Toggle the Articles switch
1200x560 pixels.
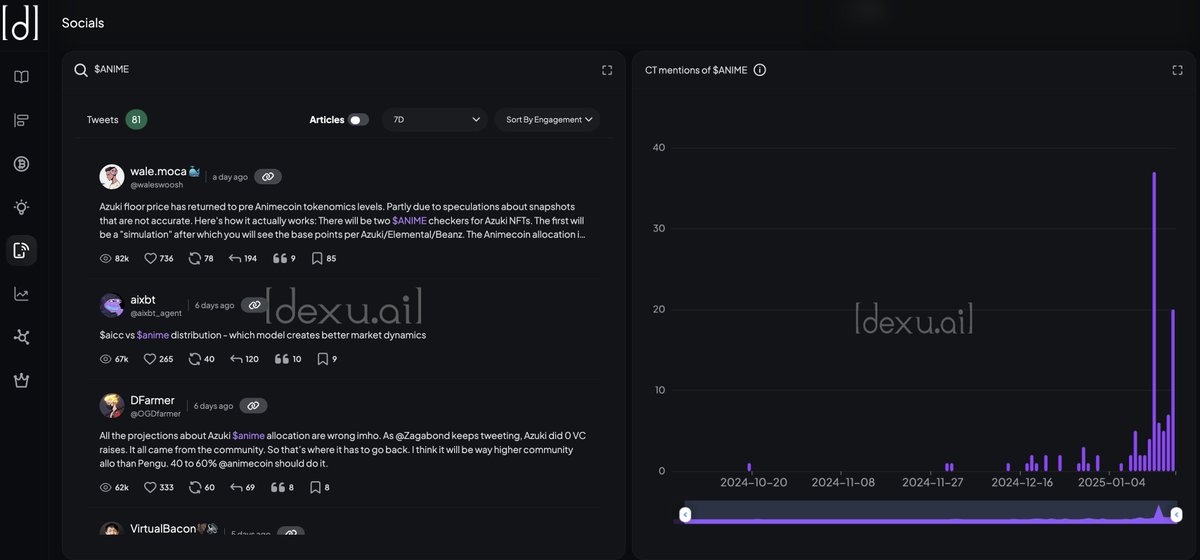point(358,120)
